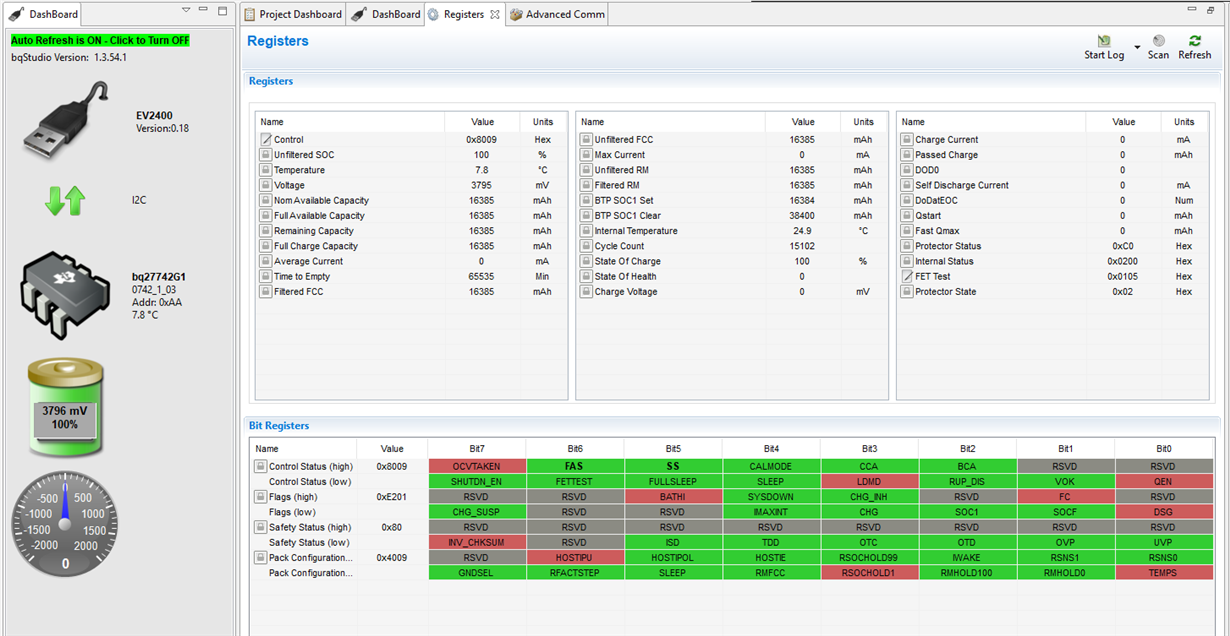Click the CHG_INH bit cell
This screenshot has height=636, width=1230.
869,497
